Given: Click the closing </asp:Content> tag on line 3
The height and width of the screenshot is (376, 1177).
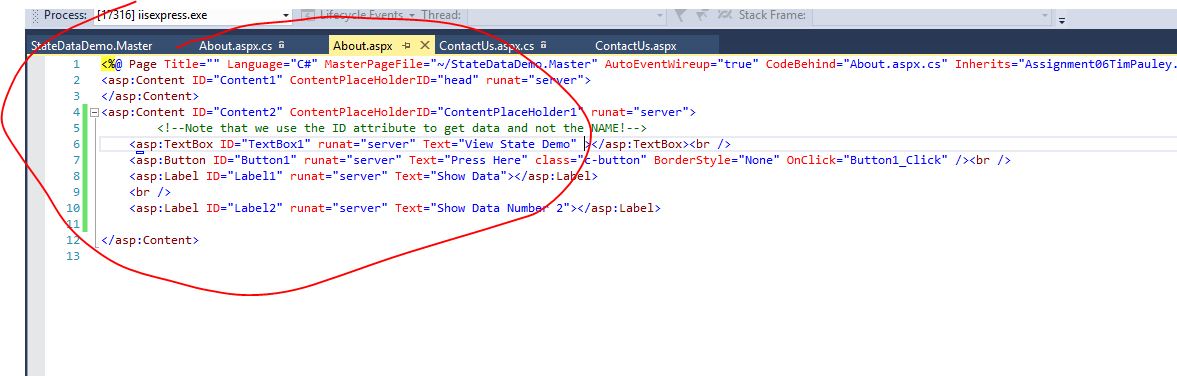Looking at the screenshot, I should (149, 96).
